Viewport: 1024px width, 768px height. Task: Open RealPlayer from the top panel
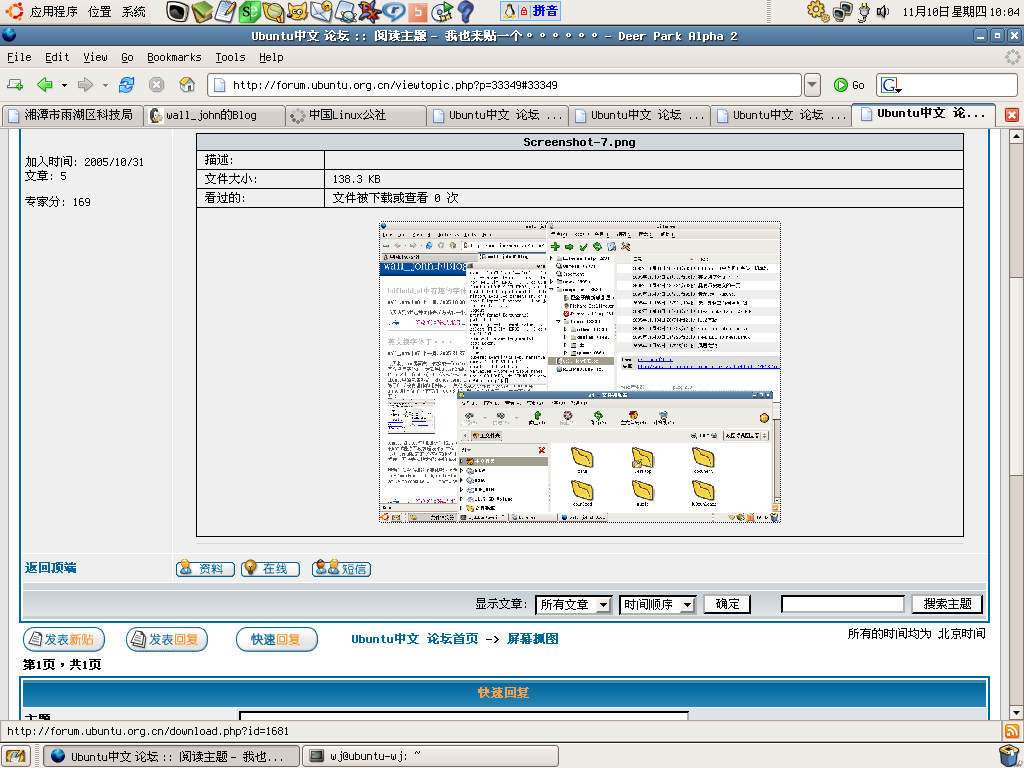394,11
